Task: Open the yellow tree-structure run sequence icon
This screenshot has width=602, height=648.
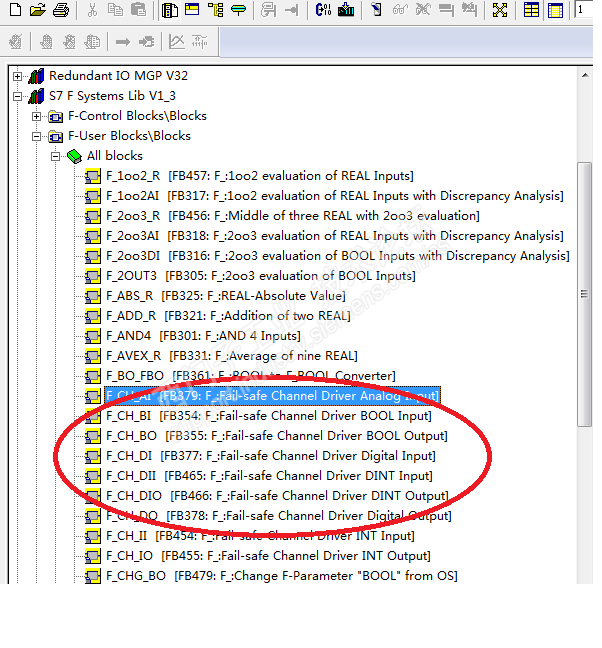Action: click(216, 9)
